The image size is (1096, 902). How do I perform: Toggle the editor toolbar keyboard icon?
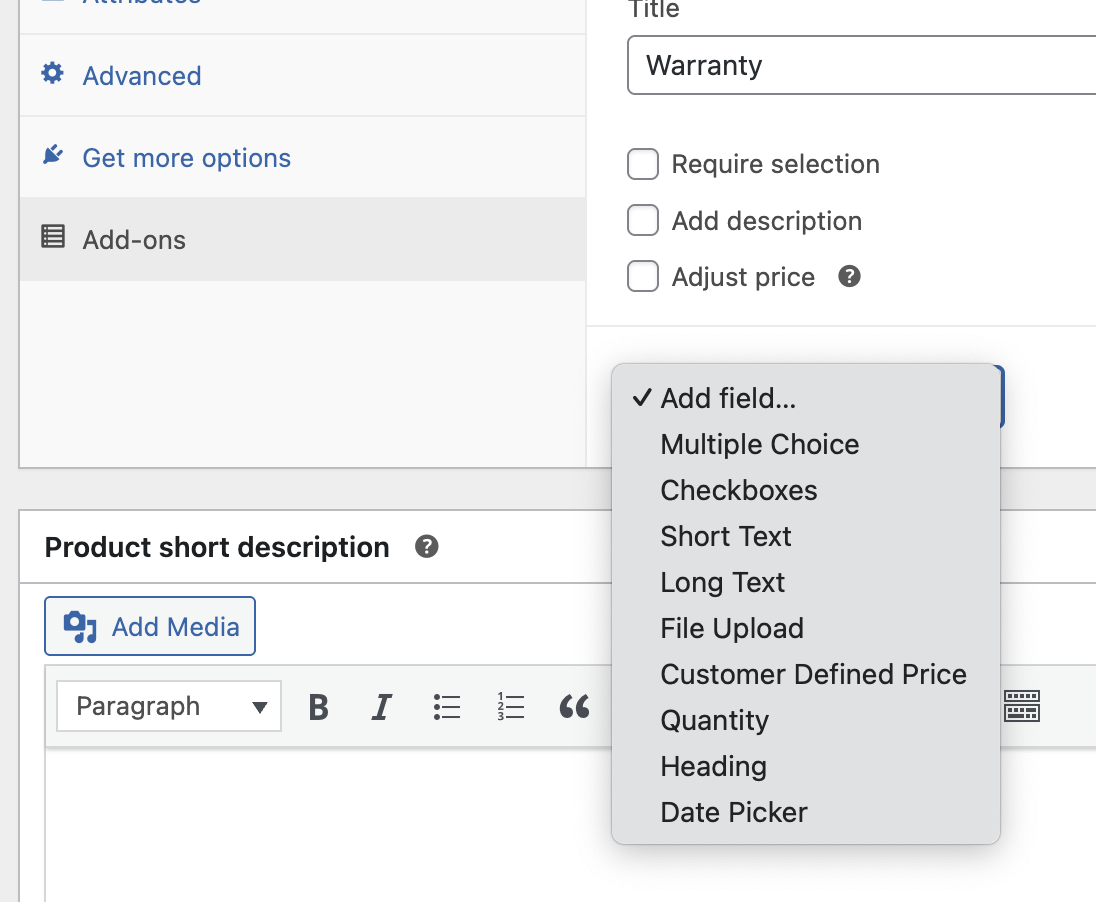(1022, 706)
